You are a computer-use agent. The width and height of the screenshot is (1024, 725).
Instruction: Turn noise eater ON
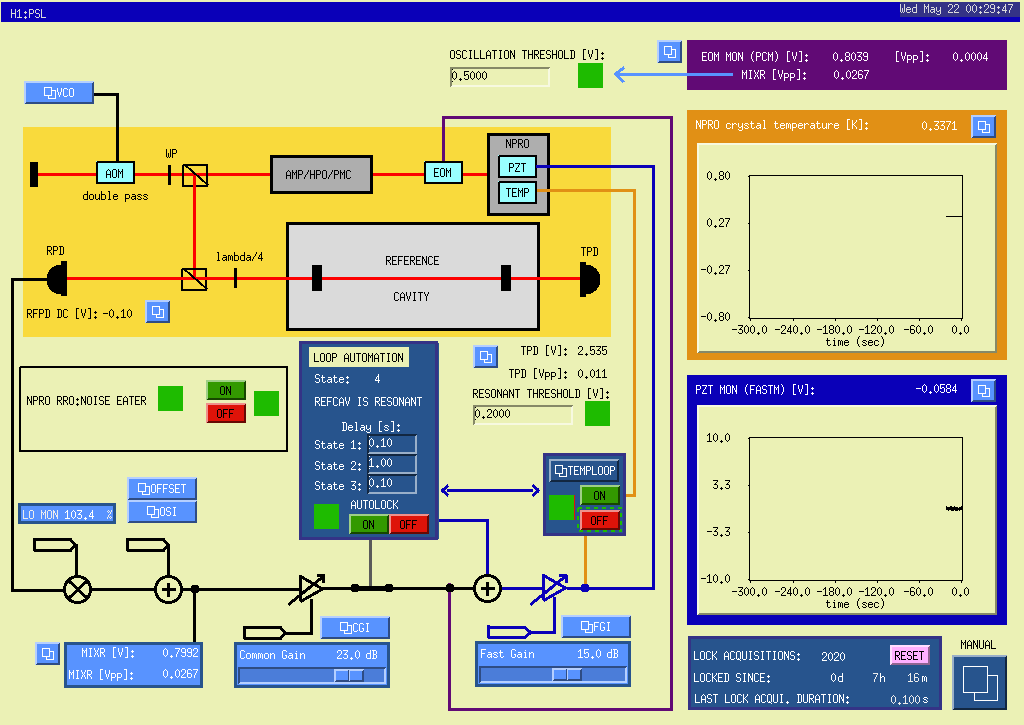coord(226,391)
